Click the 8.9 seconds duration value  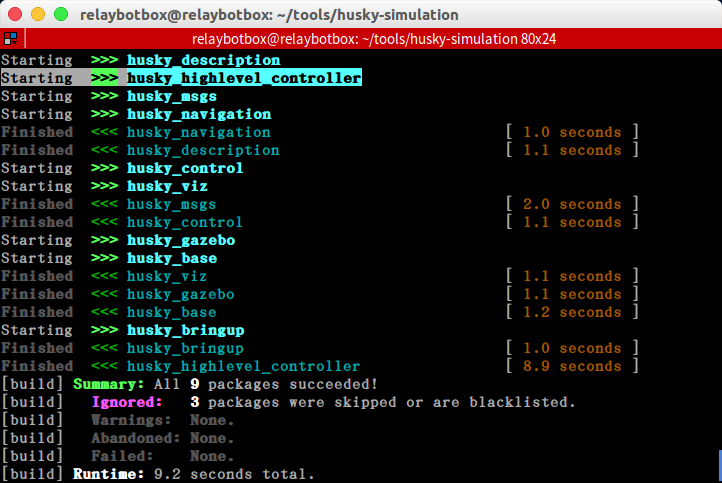tap(572, 366)
